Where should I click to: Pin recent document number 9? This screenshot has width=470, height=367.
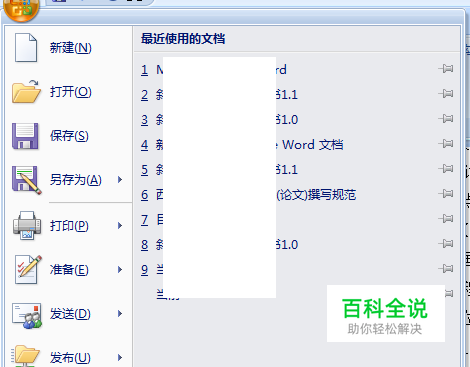[446, 269]
